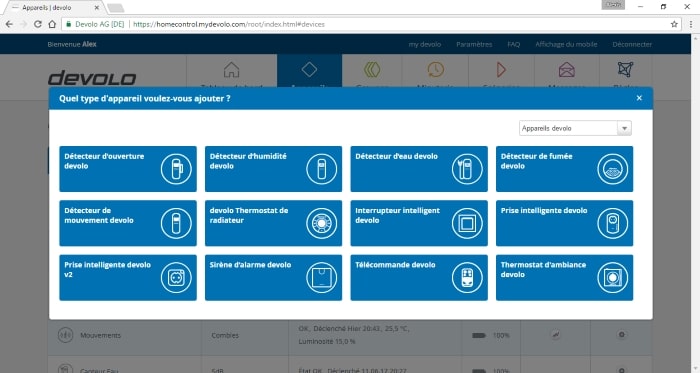Click the Thermostat d'ambiance devolo label

543,269
